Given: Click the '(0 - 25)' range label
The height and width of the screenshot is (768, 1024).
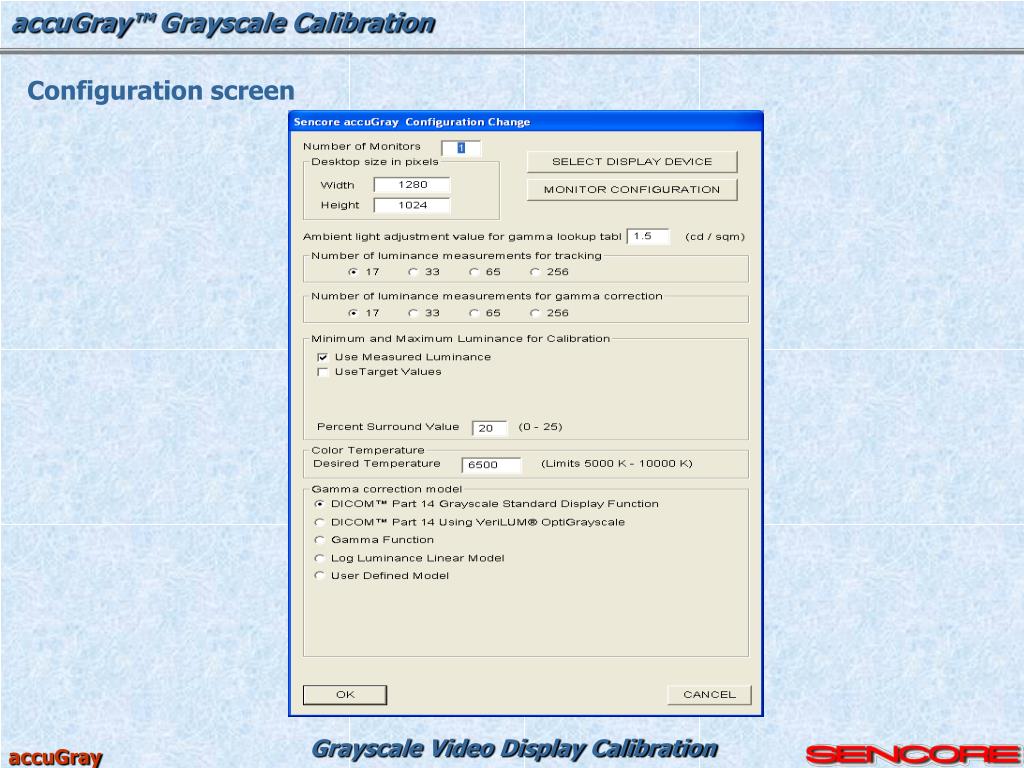Looking at the screenshot, I should [540, 426].
